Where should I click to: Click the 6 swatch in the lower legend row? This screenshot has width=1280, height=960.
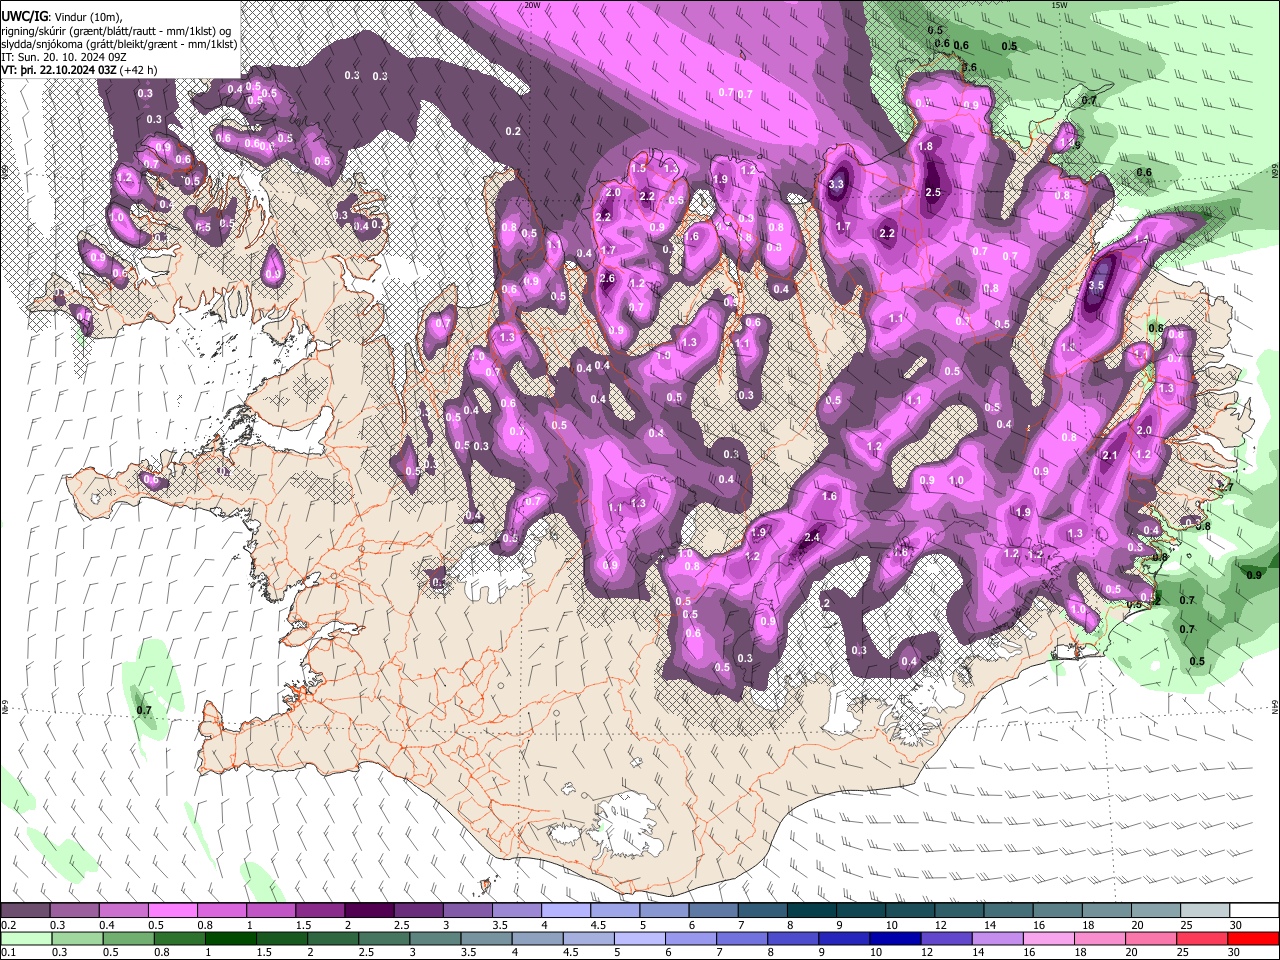[x=691, y=939]
